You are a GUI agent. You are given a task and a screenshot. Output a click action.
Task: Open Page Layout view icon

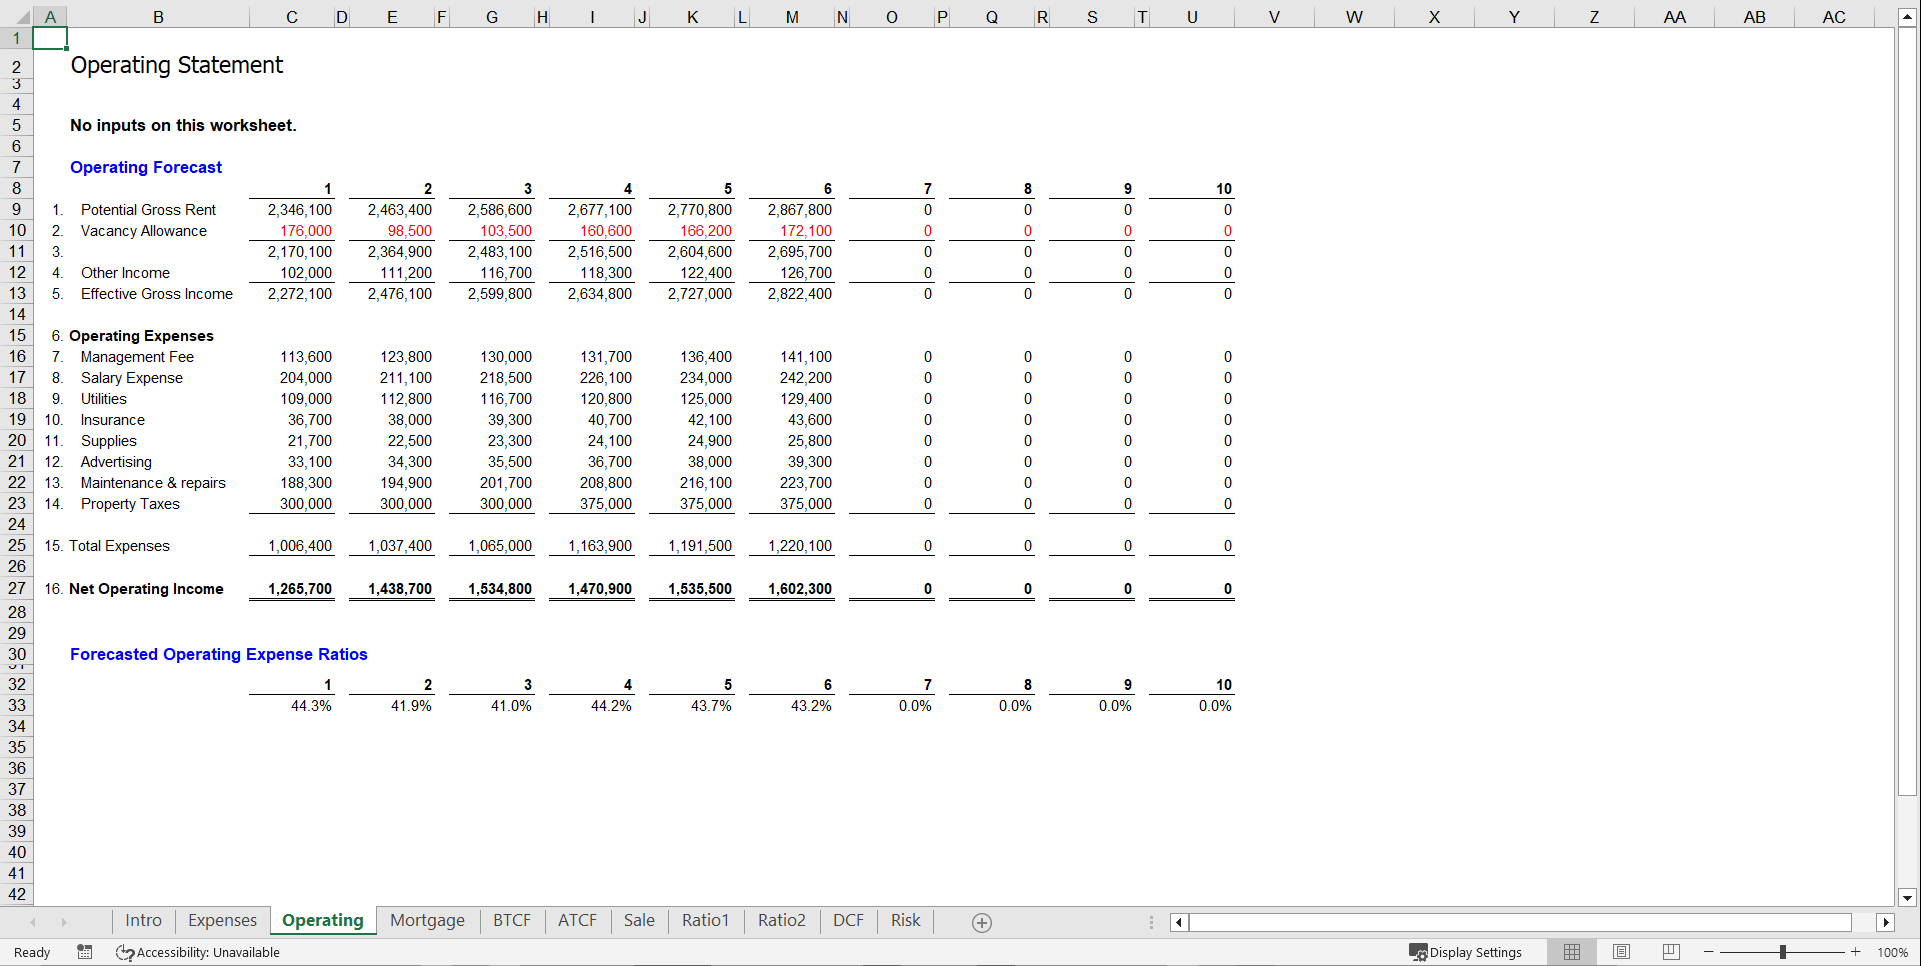pyautogui.click(x=1621, y=952)
